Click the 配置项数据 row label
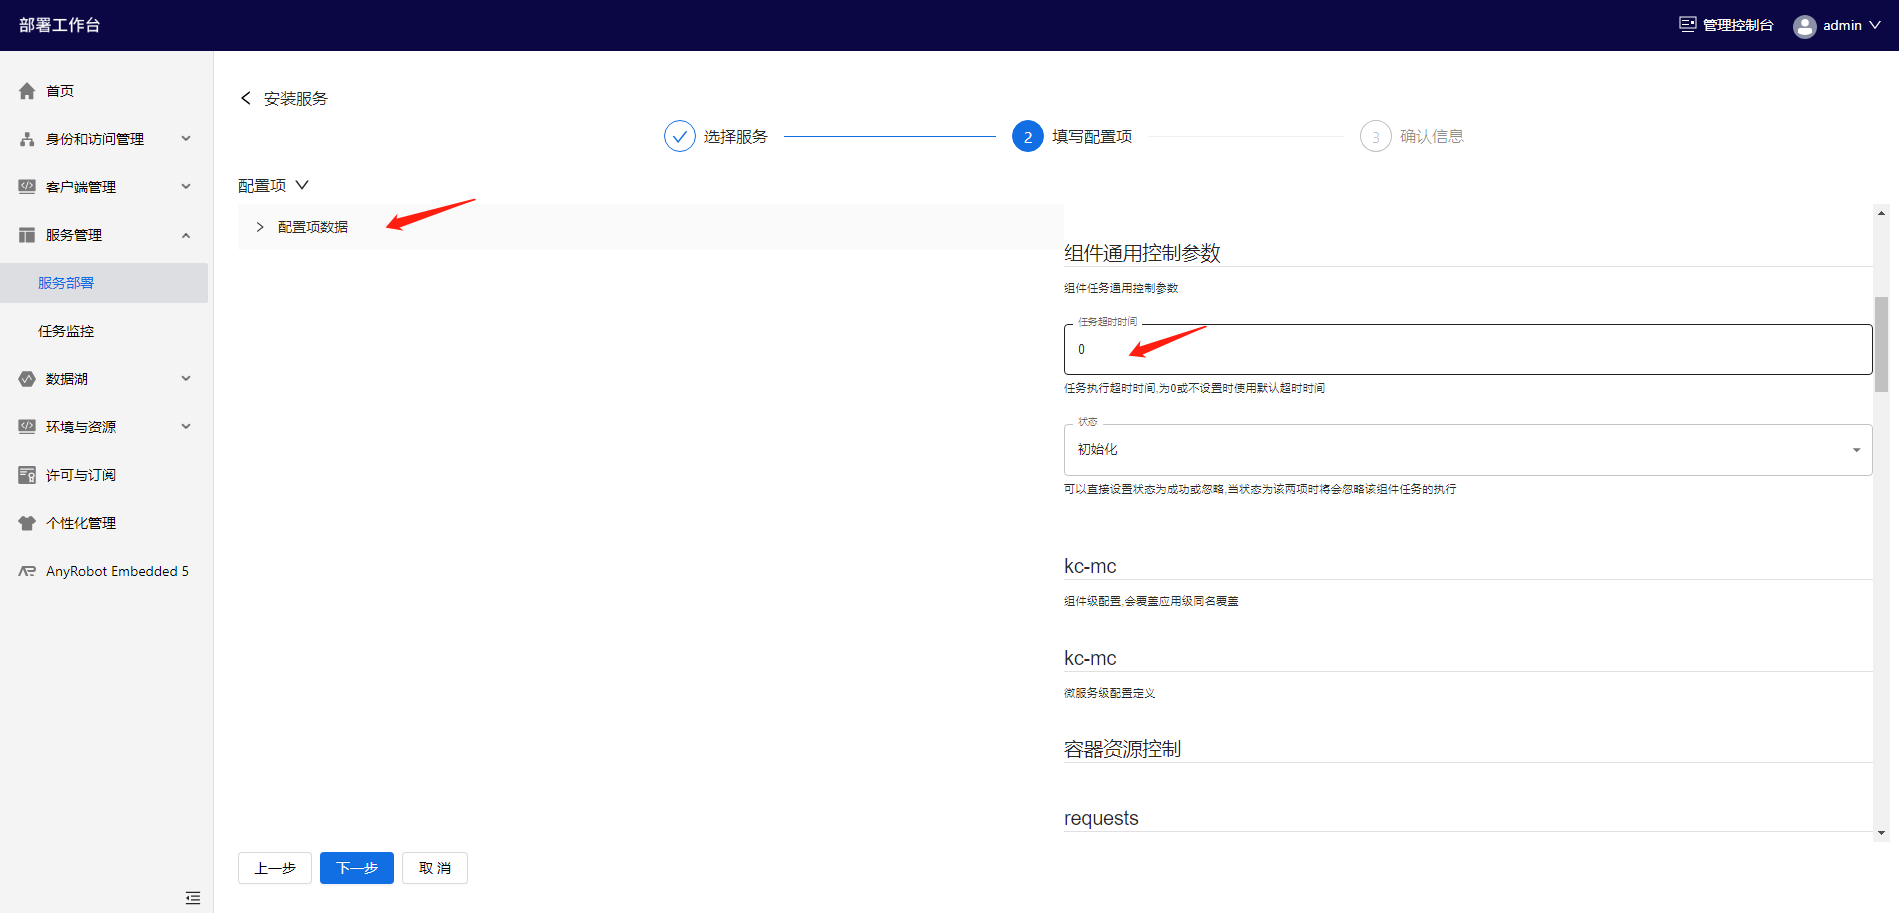The width and height of the screenshot is (1899, 913). point(313,227)
